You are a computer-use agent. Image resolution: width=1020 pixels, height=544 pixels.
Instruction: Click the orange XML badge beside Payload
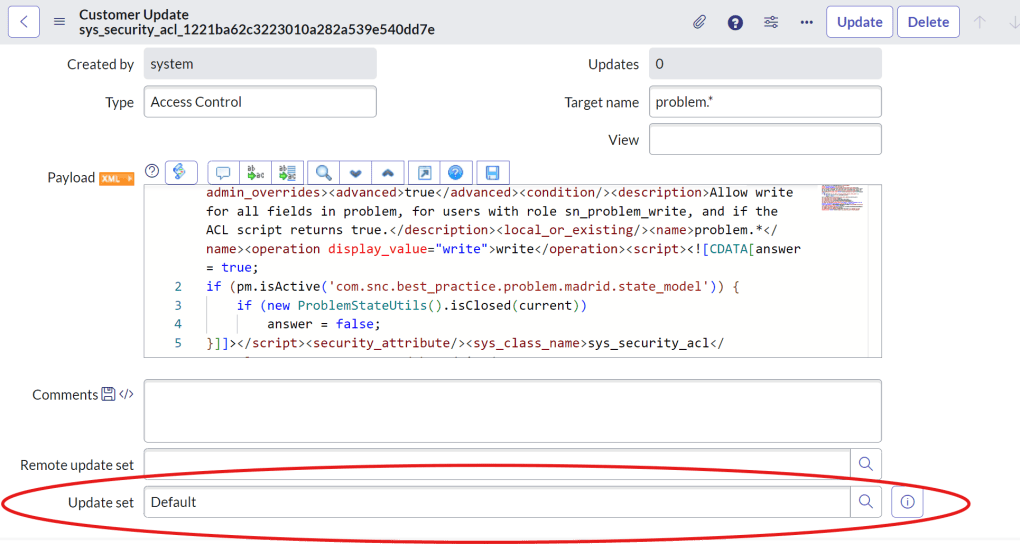[116, 178]
